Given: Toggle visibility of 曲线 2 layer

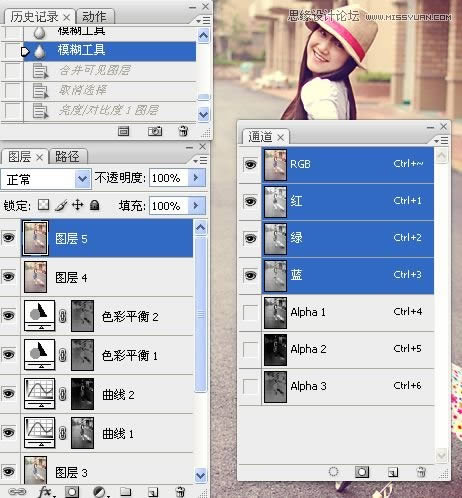Looking at the screenshot, I should (x=9, y=393).
